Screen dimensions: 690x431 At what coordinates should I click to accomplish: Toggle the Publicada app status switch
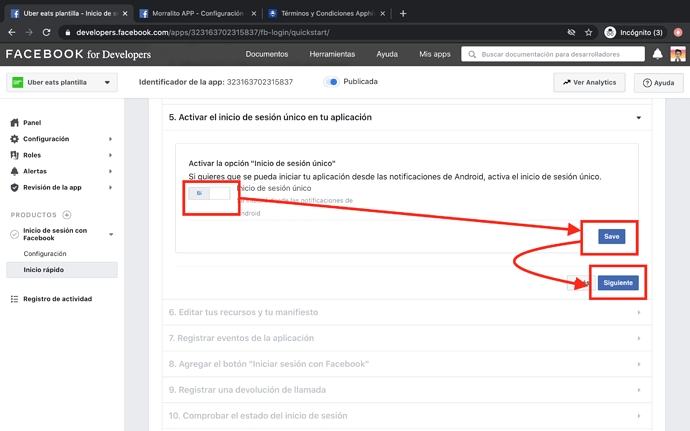pyautogui.click(x=329, y=82)
